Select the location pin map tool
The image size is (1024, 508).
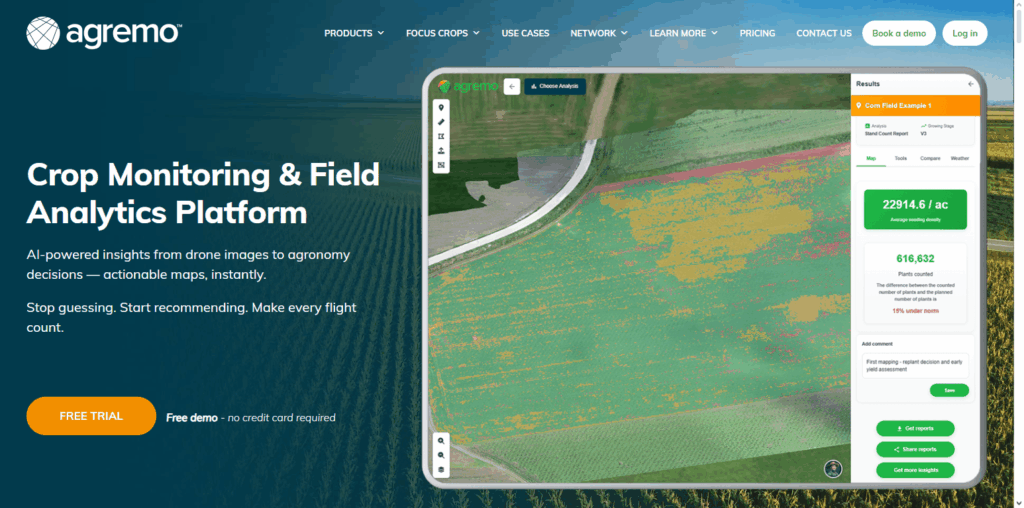[442, 107]
